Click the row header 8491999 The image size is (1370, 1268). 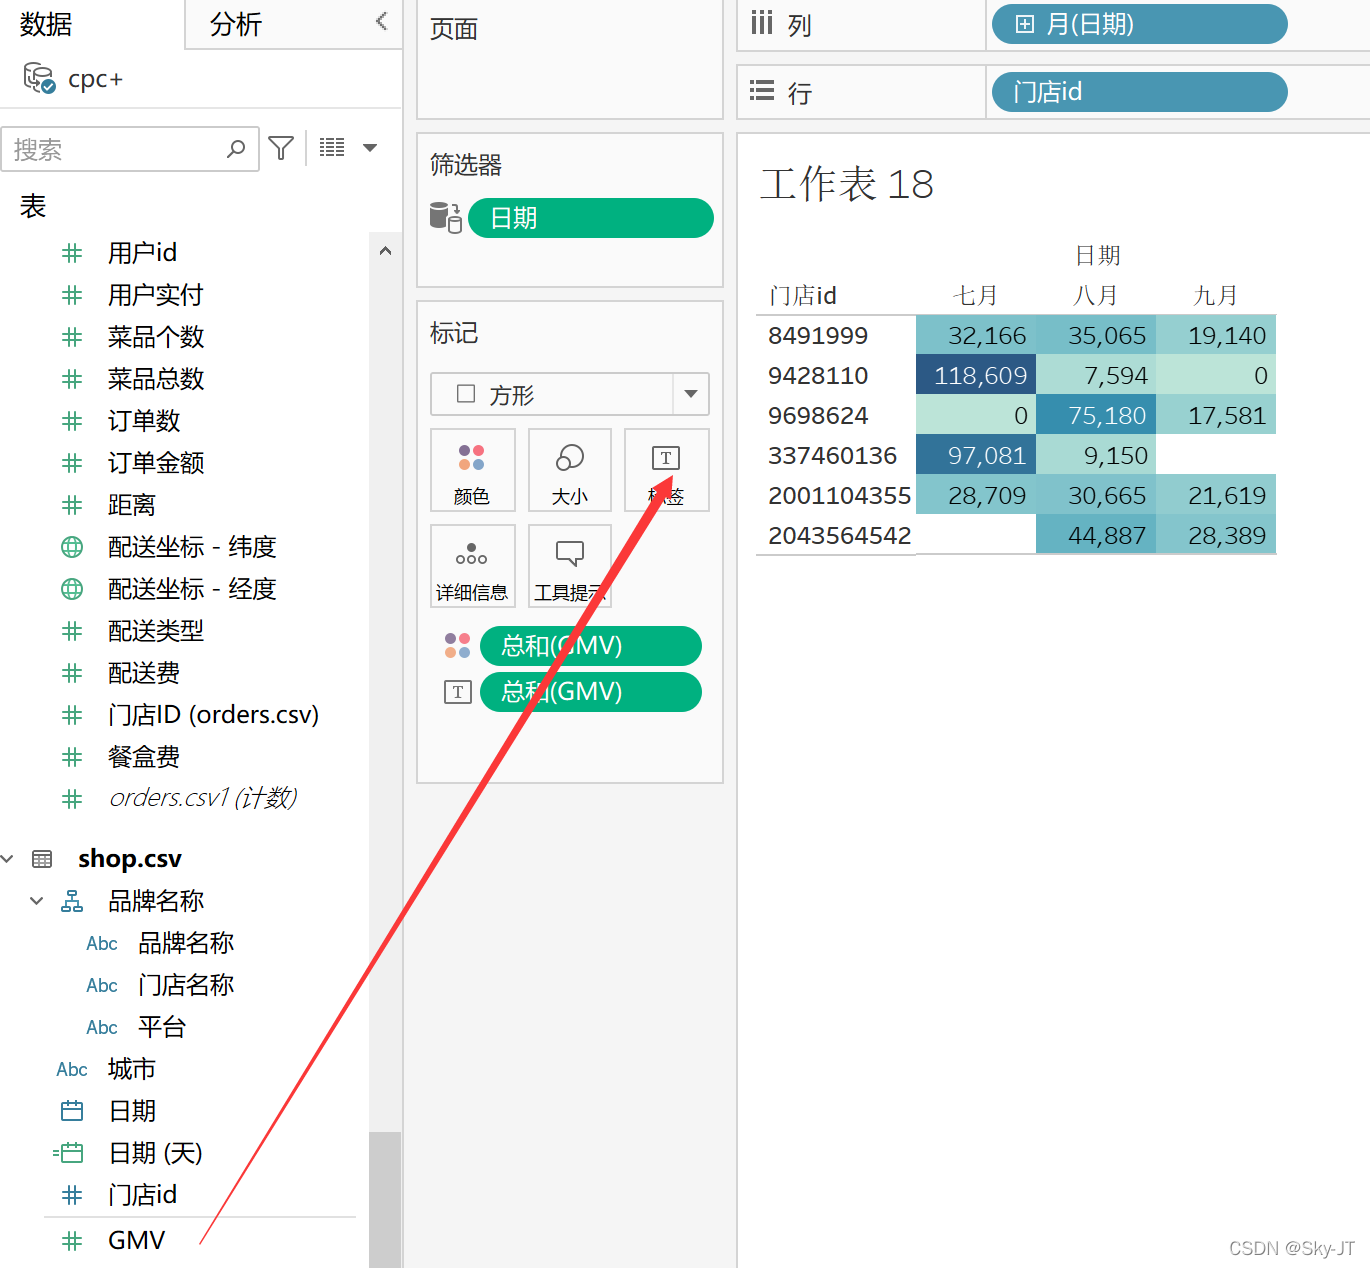[x=817, y=335]
